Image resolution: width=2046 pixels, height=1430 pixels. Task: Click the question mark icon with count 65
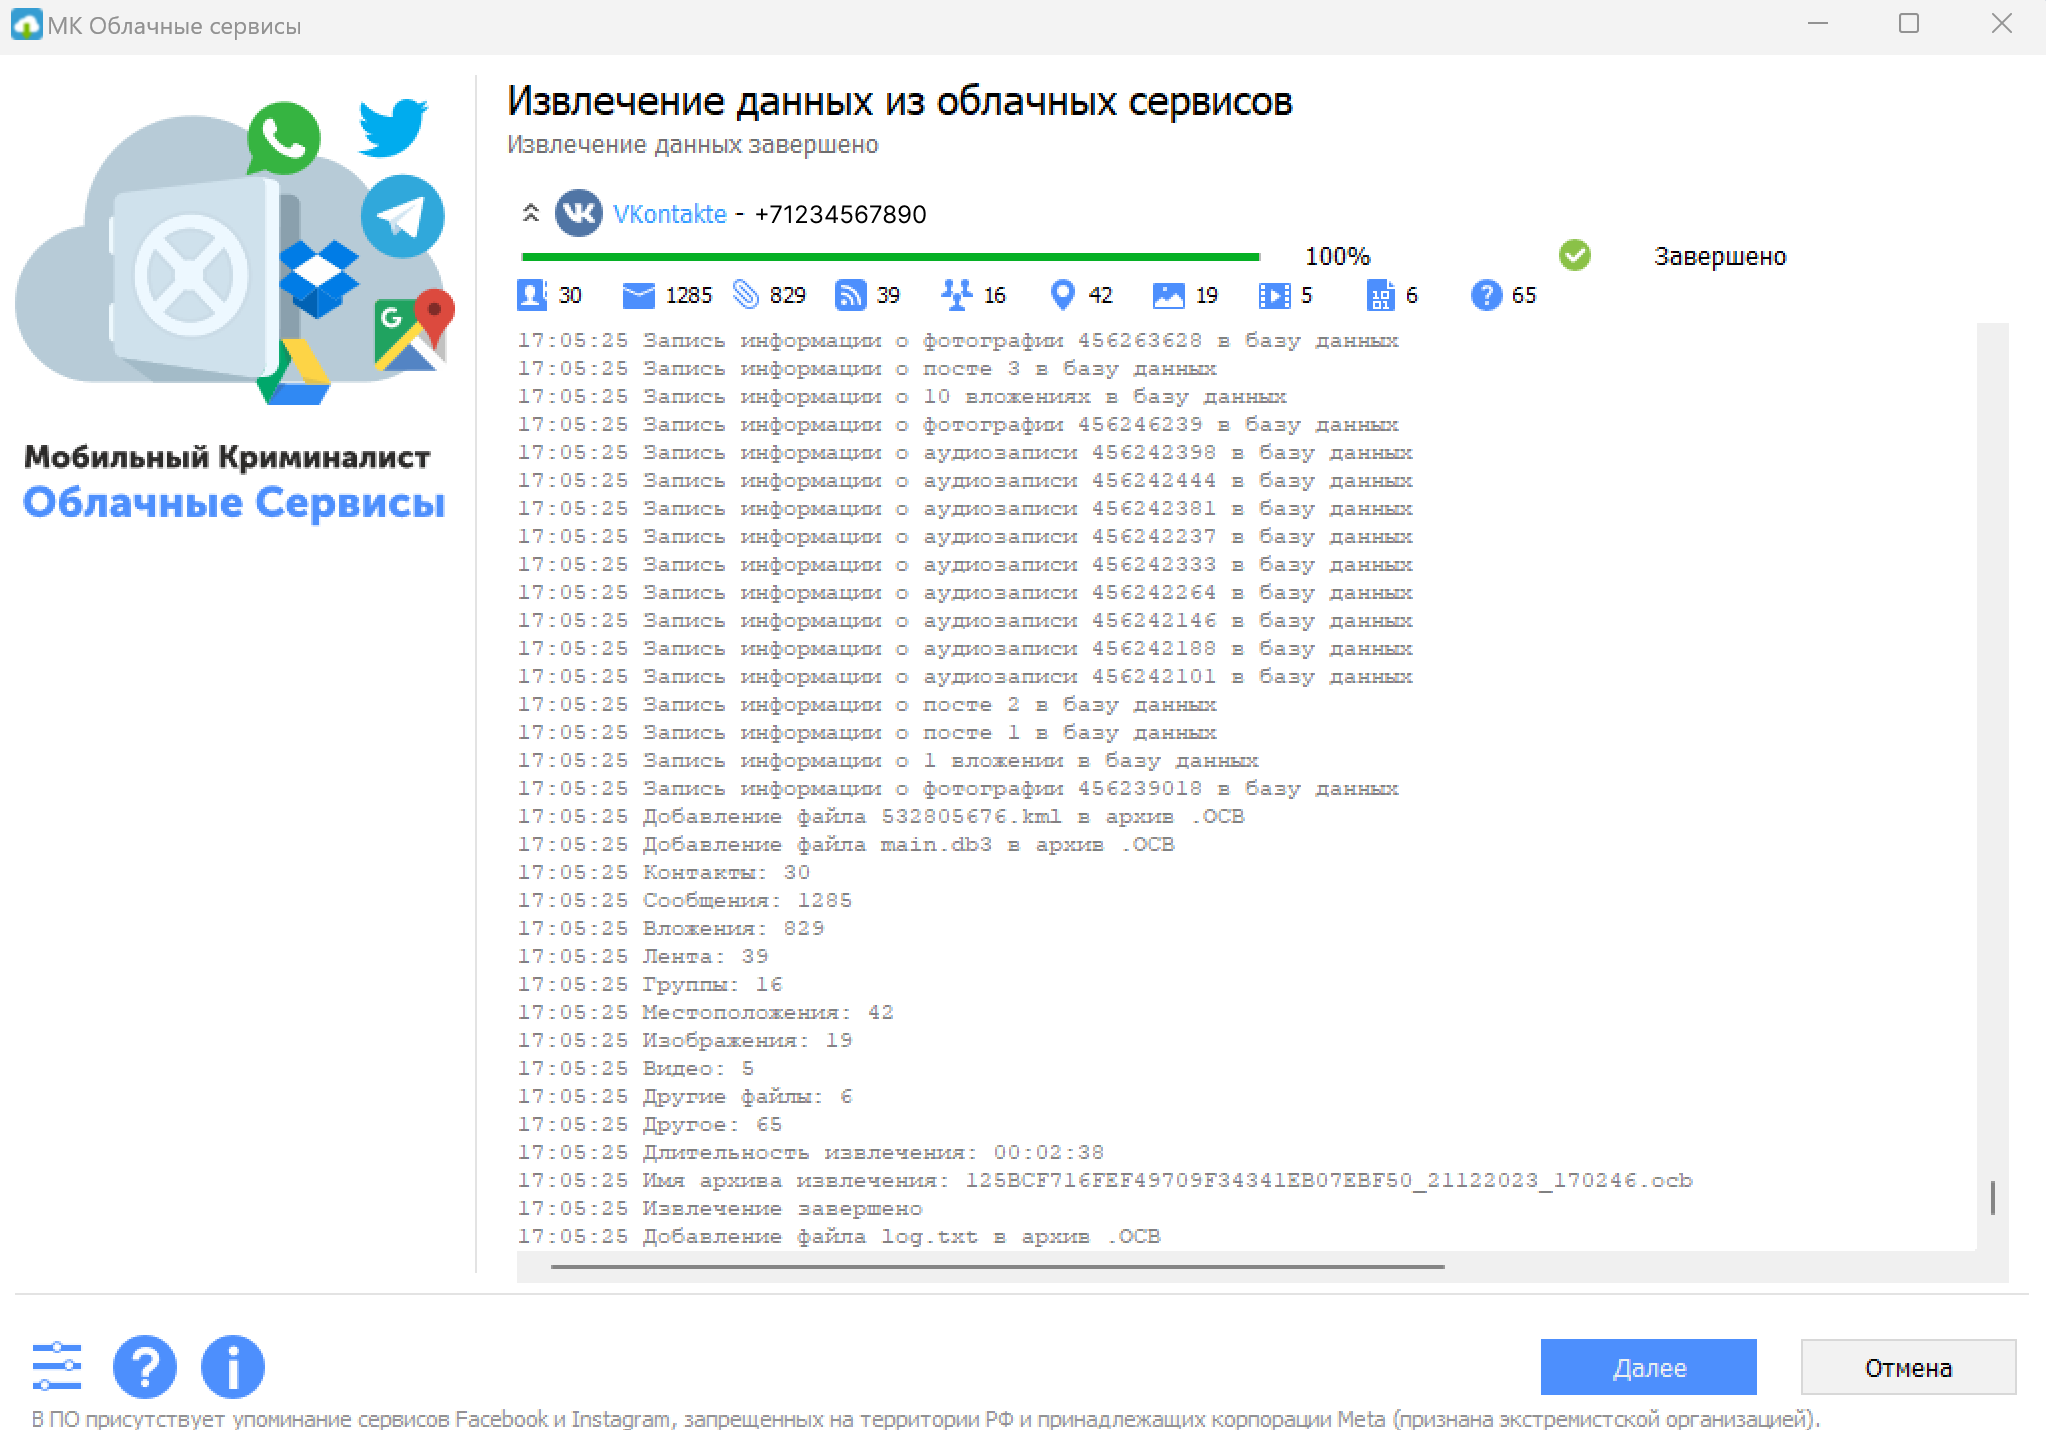(x=1487, y=295)
